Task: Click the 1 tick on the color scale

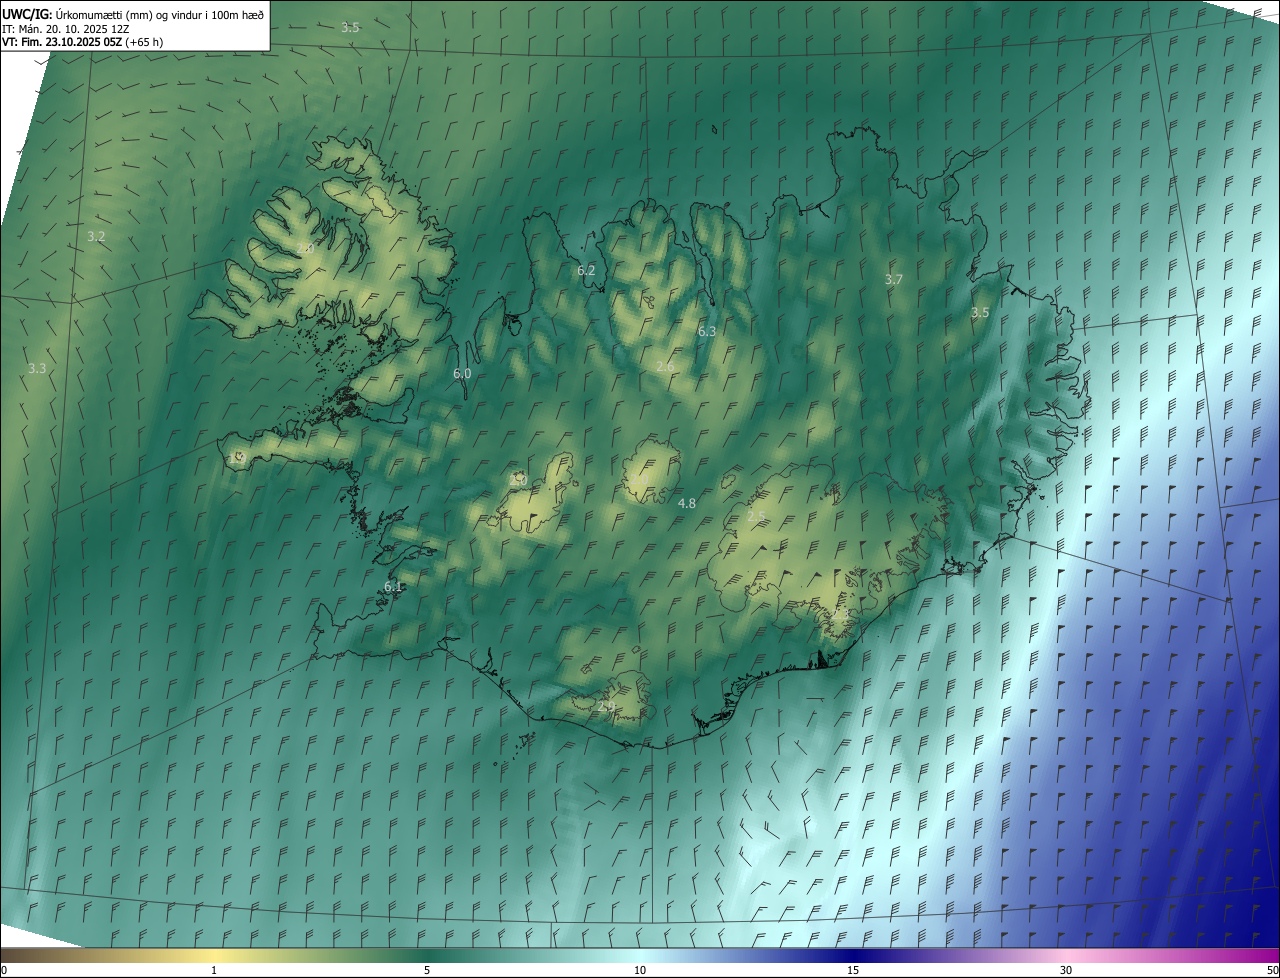Action: (x=214, y=970)
